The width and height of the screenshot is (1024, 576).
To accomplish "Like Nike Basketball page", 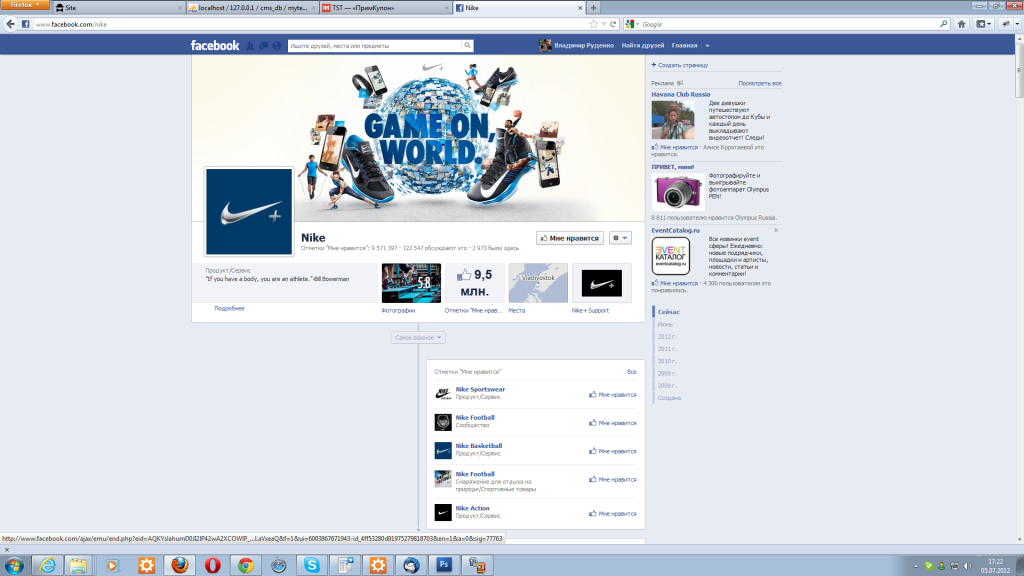I will click(613, 451).
